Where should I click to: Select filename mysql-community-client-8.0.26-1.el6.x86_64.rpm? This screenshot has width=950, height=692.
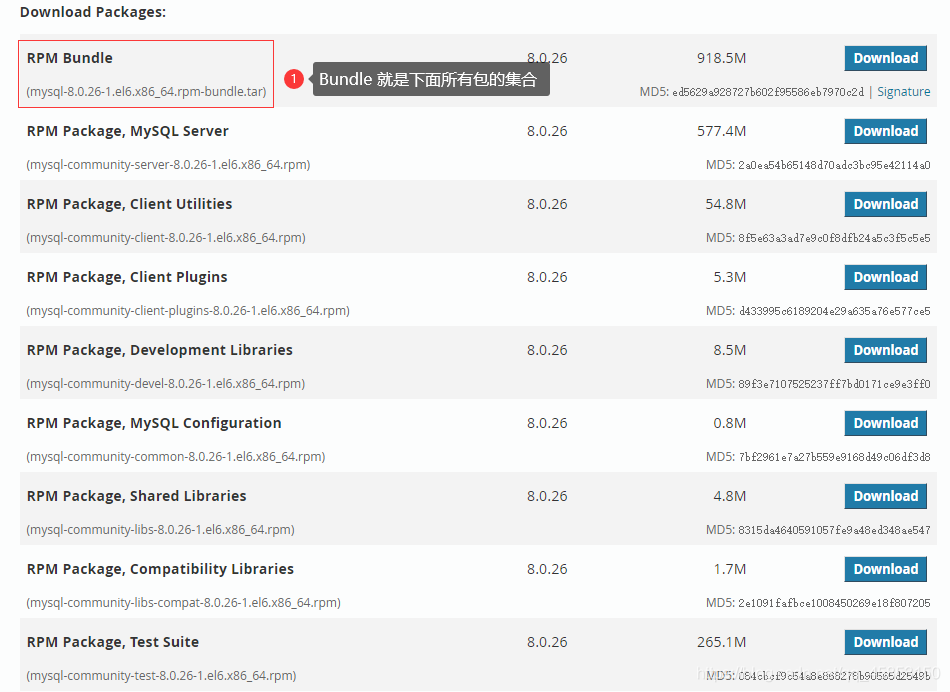[x=166, y=238]
